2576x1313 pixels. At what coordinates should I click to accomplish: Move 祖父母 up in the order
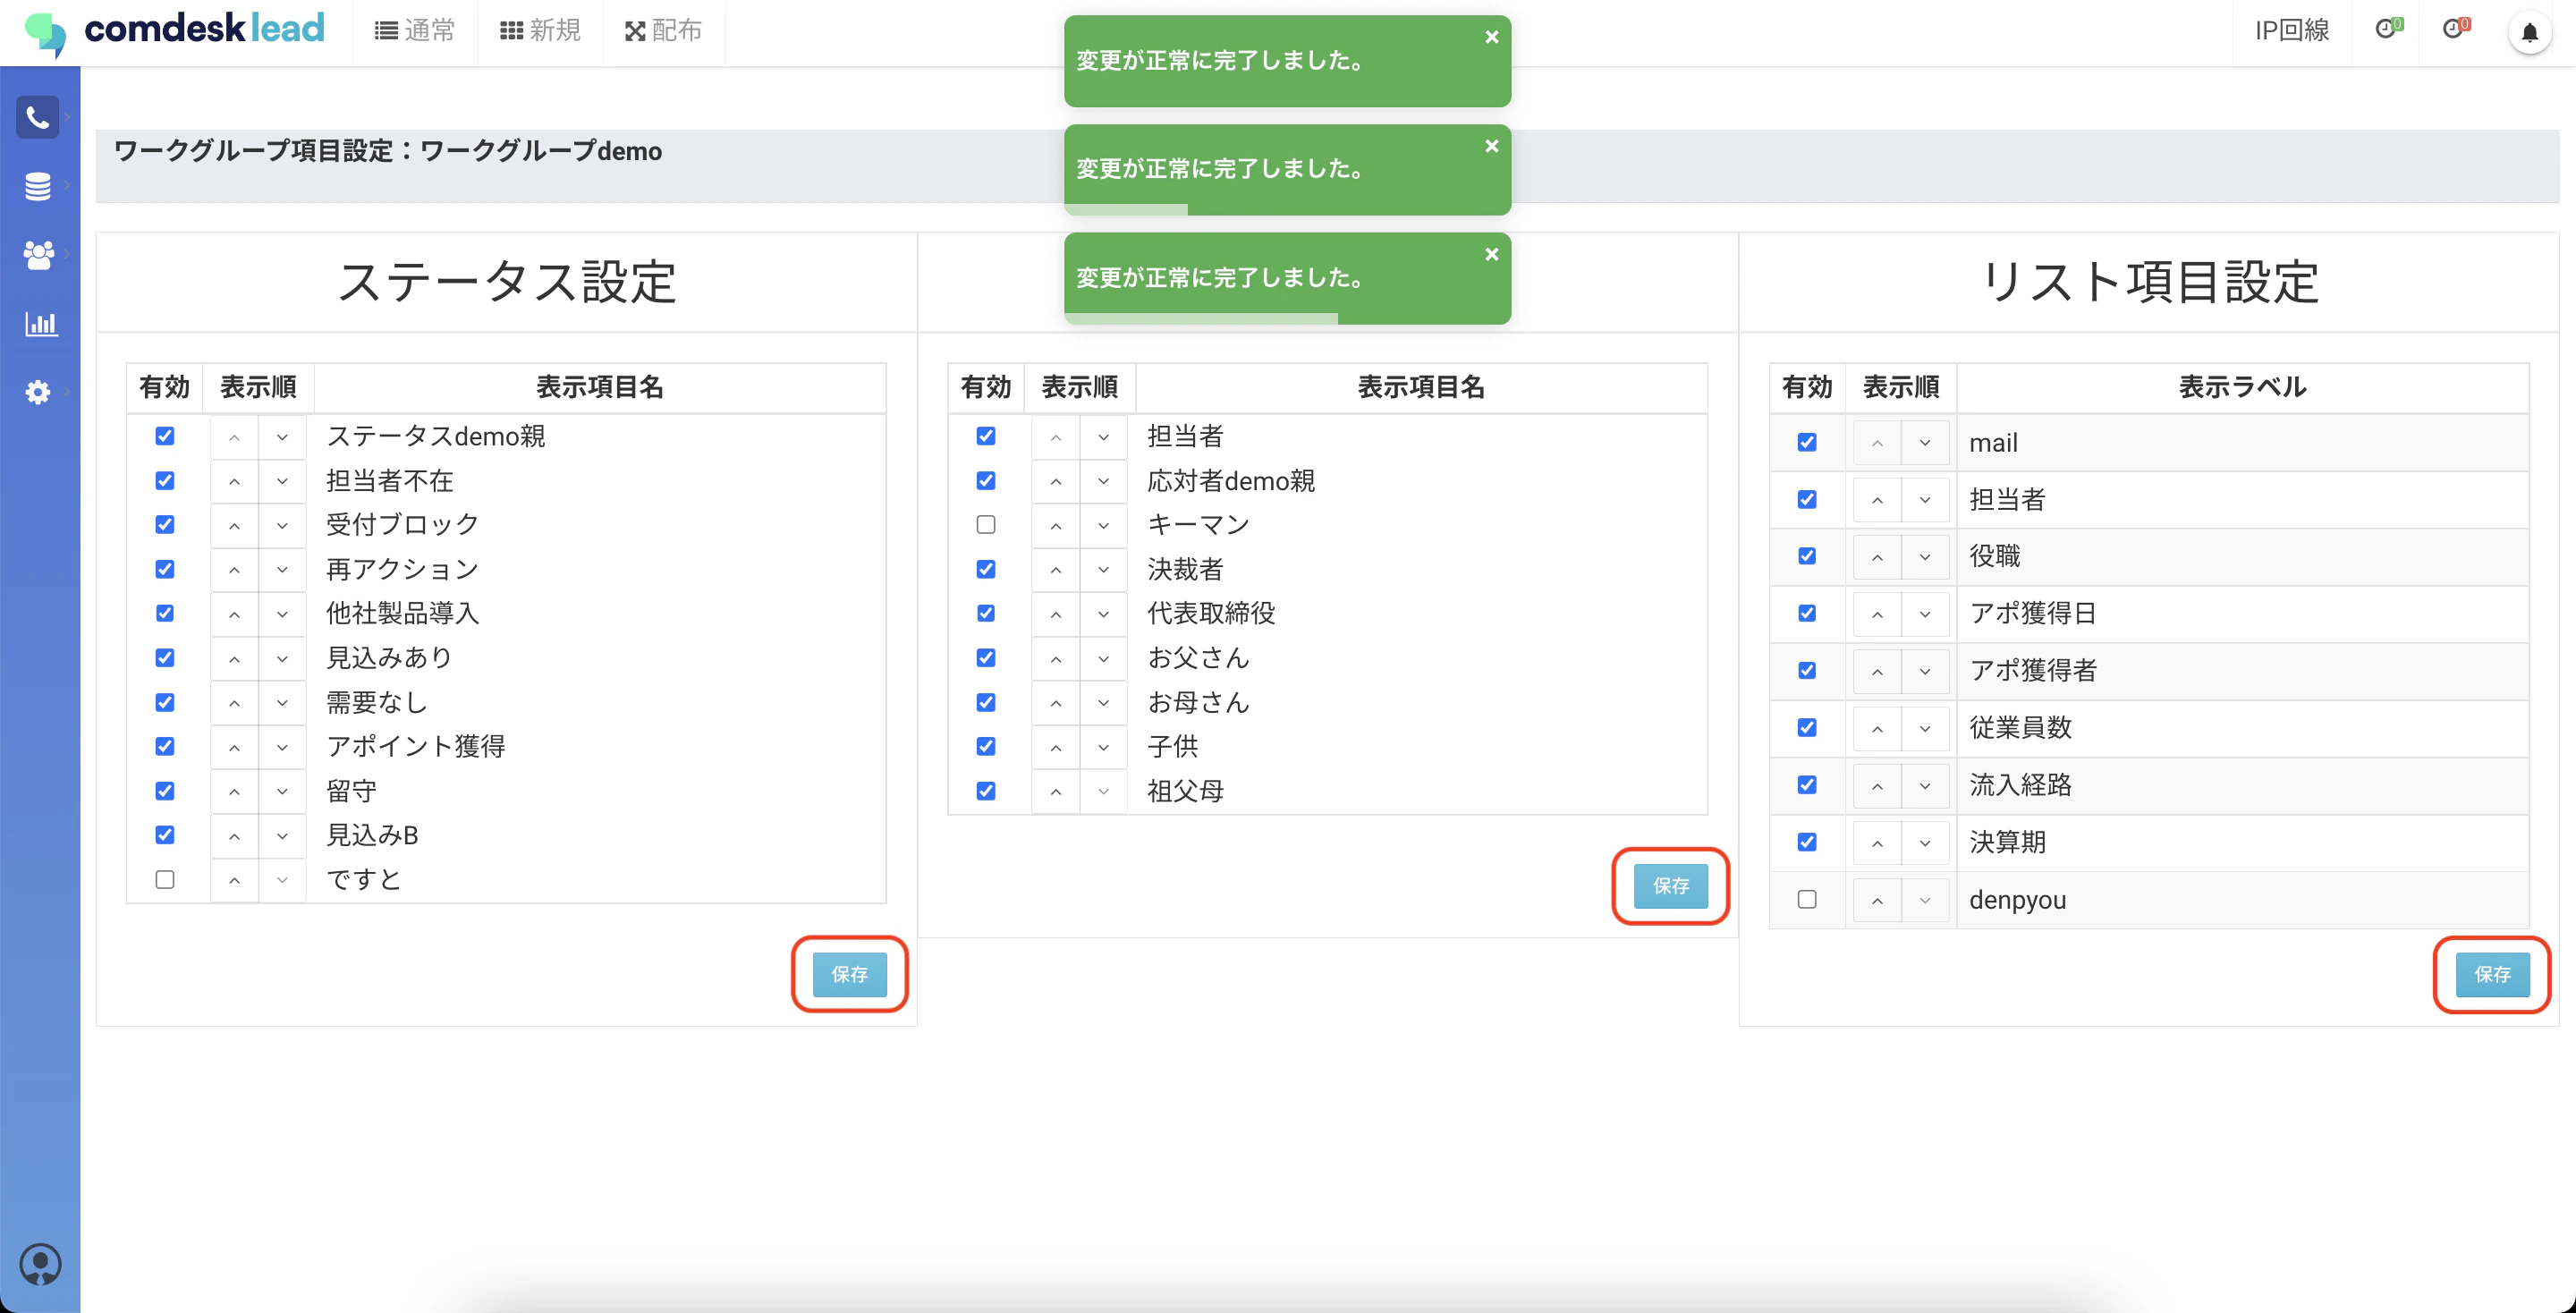click(1055, 792)
